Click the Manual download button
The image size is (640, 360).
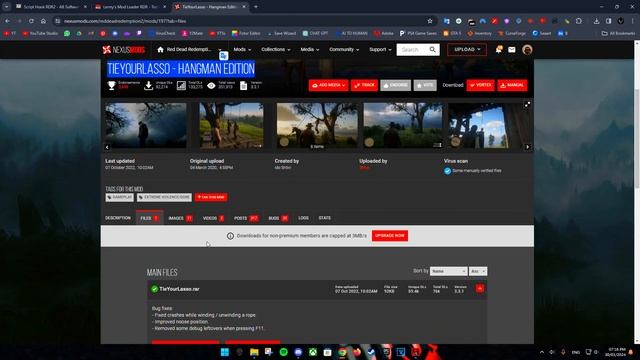tap(512, 85)
